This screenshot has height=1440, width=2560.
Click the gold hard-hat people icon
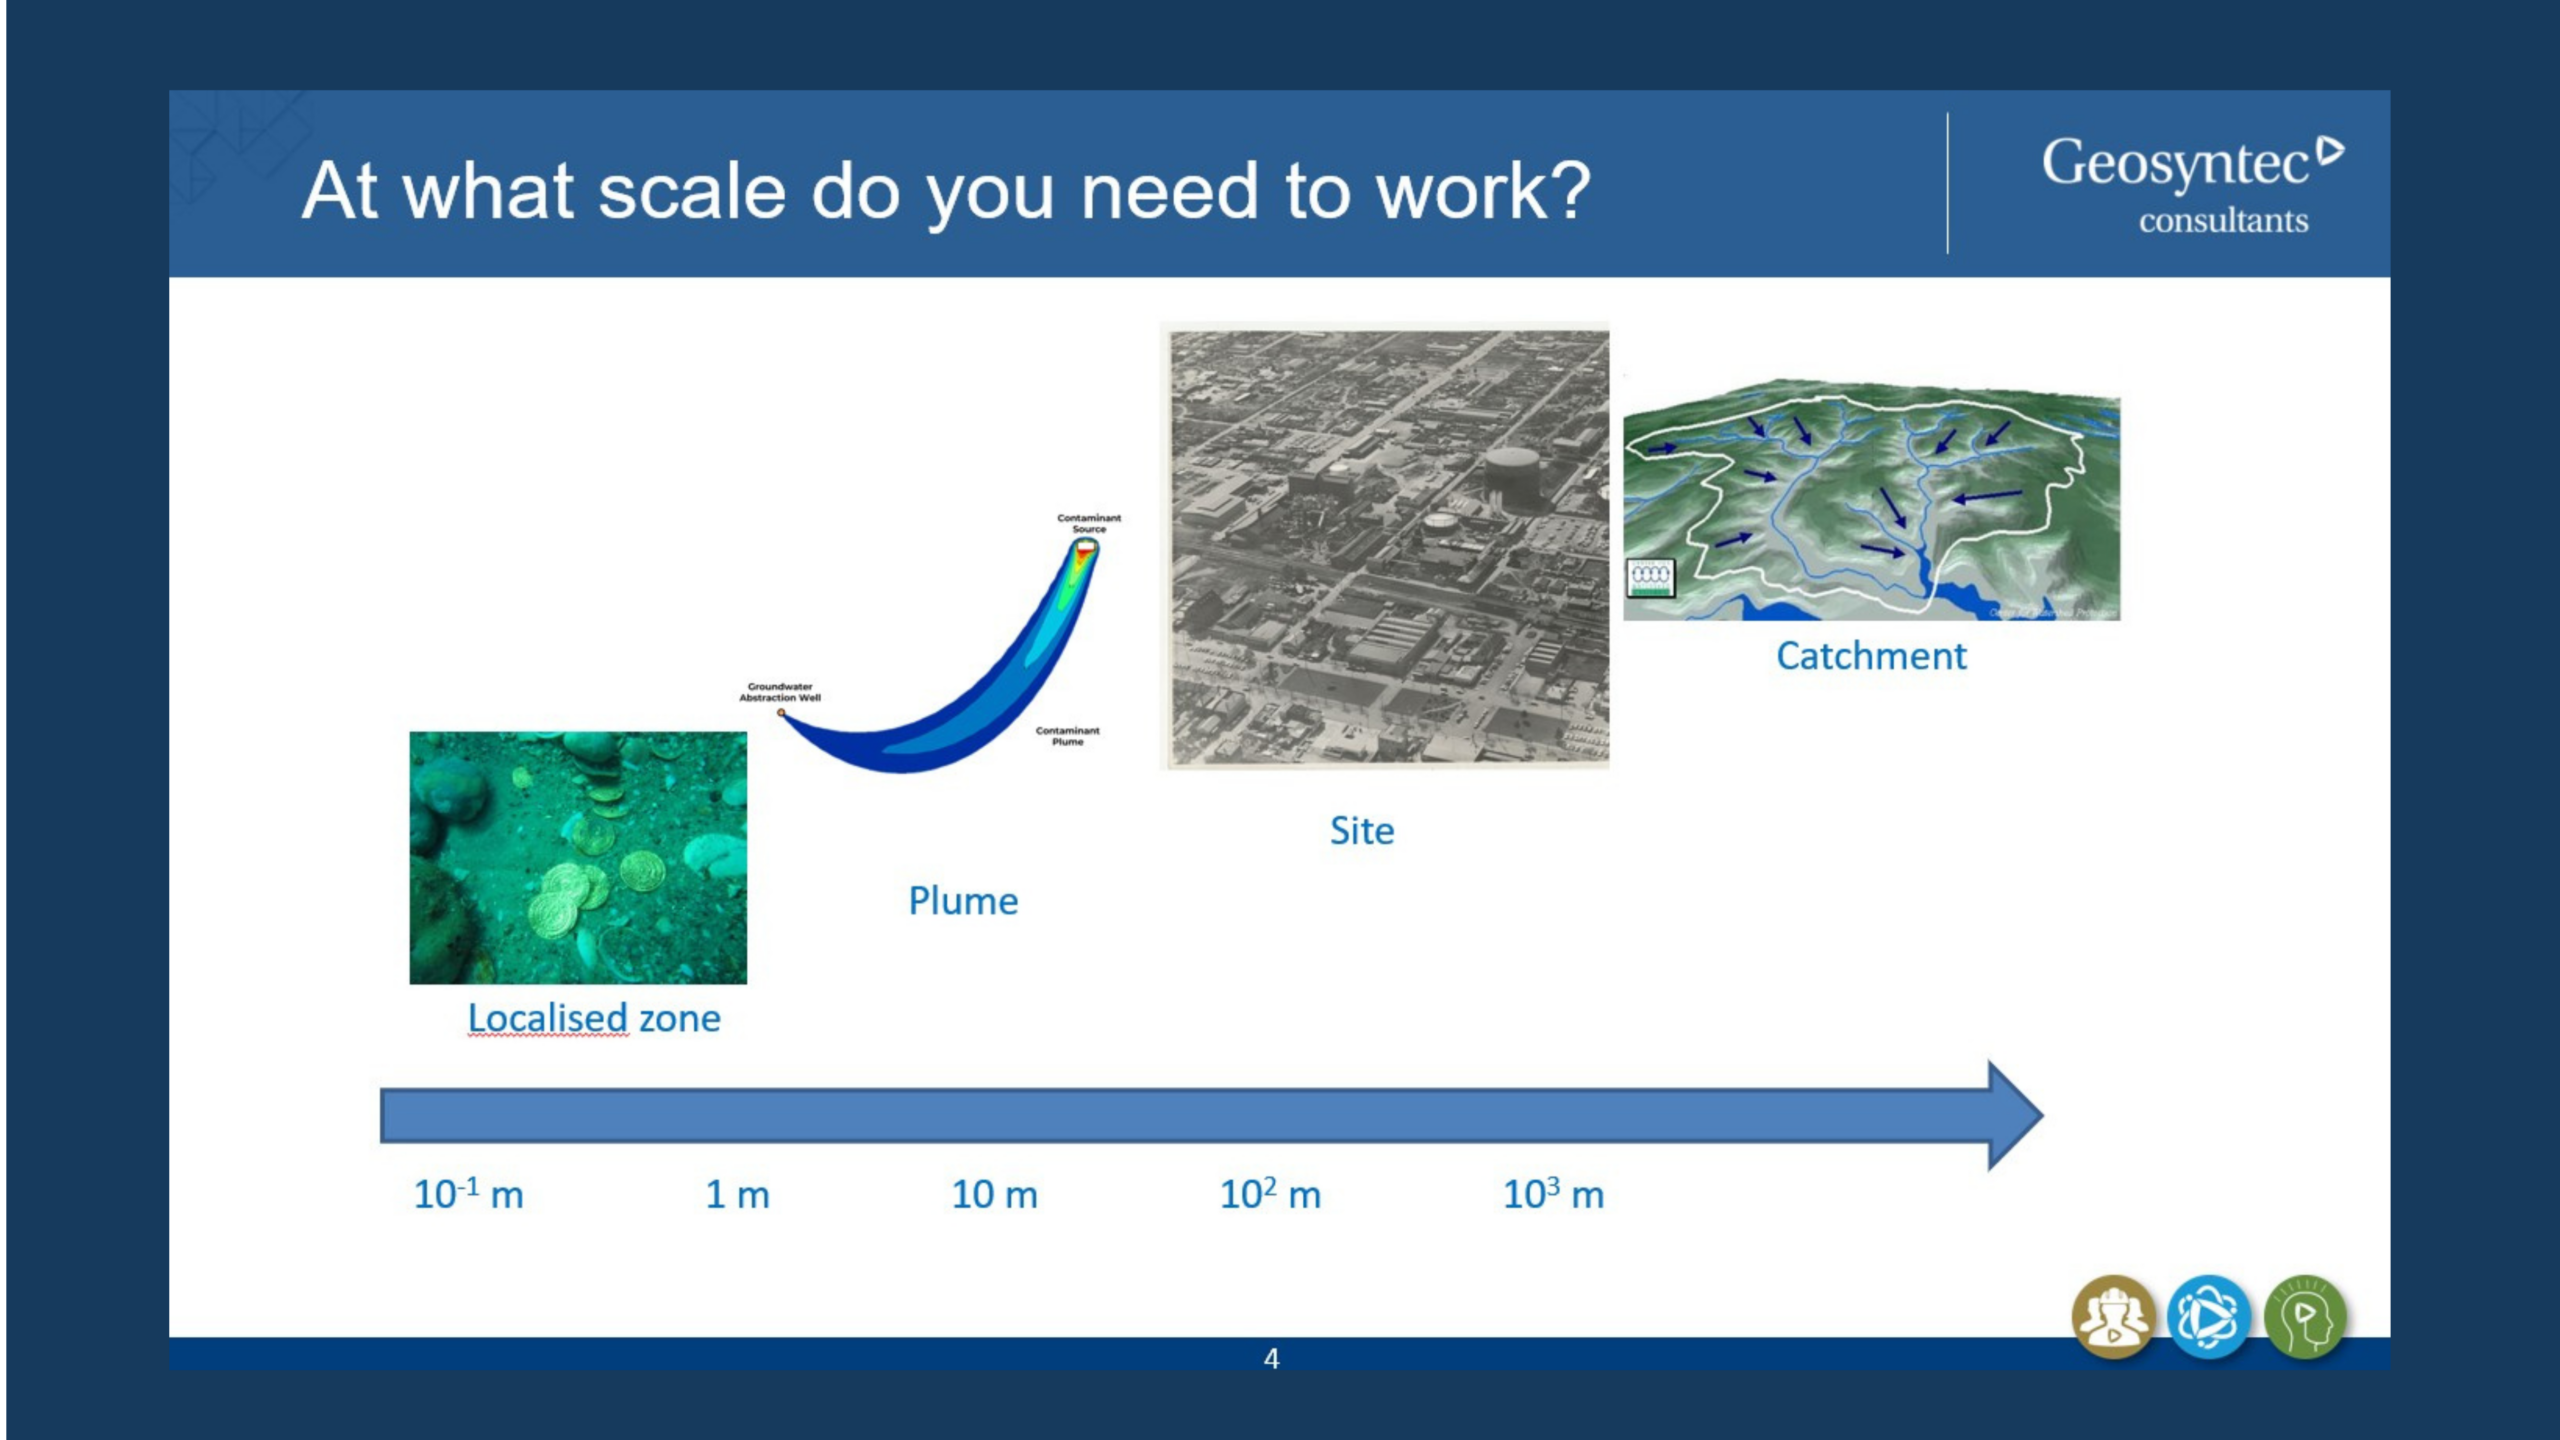pyautogui.click(x=2112, y=1316)
